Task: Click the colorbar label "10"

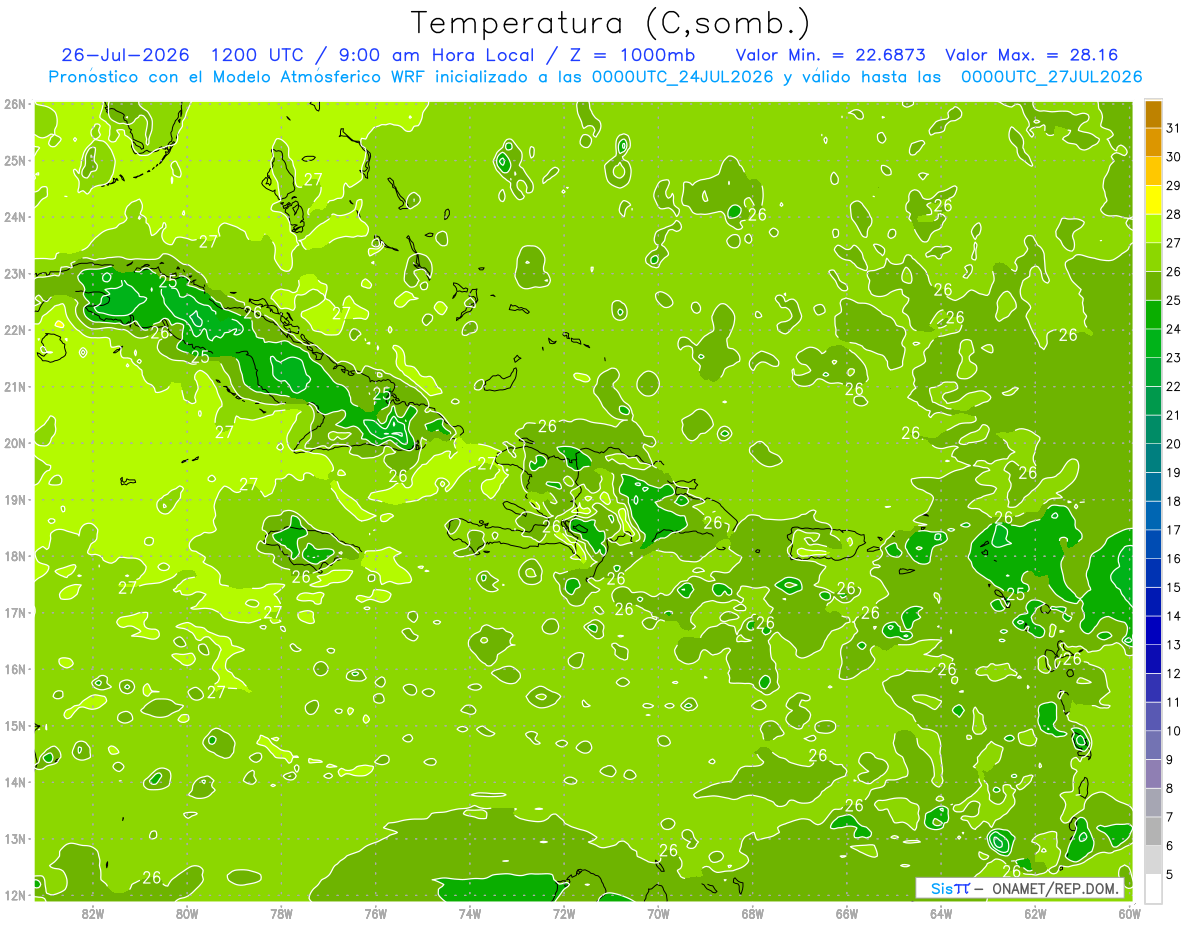Action: point(1174,731)
